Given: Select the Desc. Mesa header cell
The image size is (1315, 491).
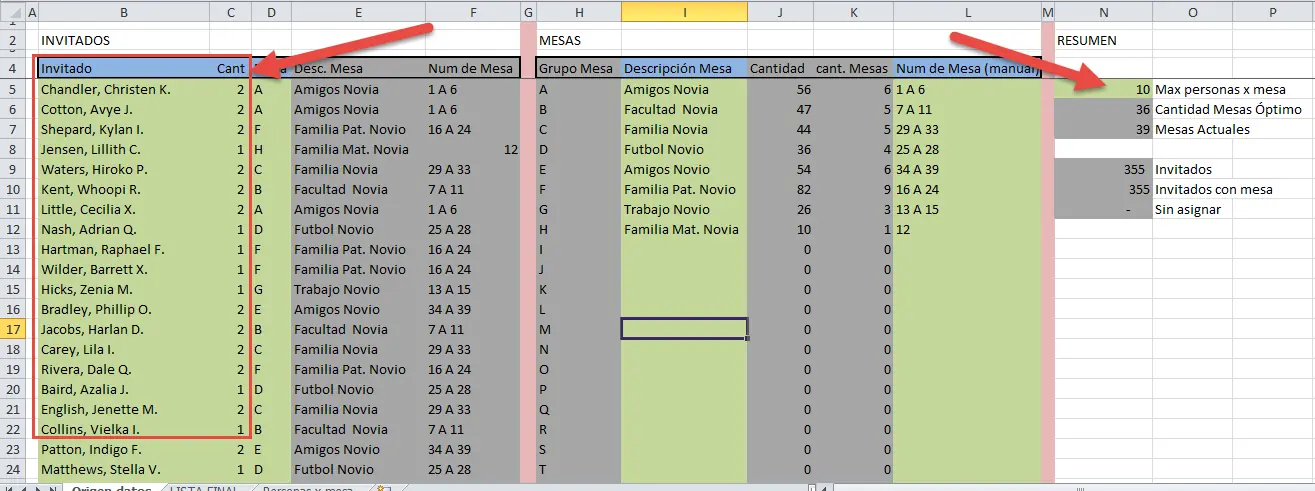Looking at the screenshot, I should (358, 69).
